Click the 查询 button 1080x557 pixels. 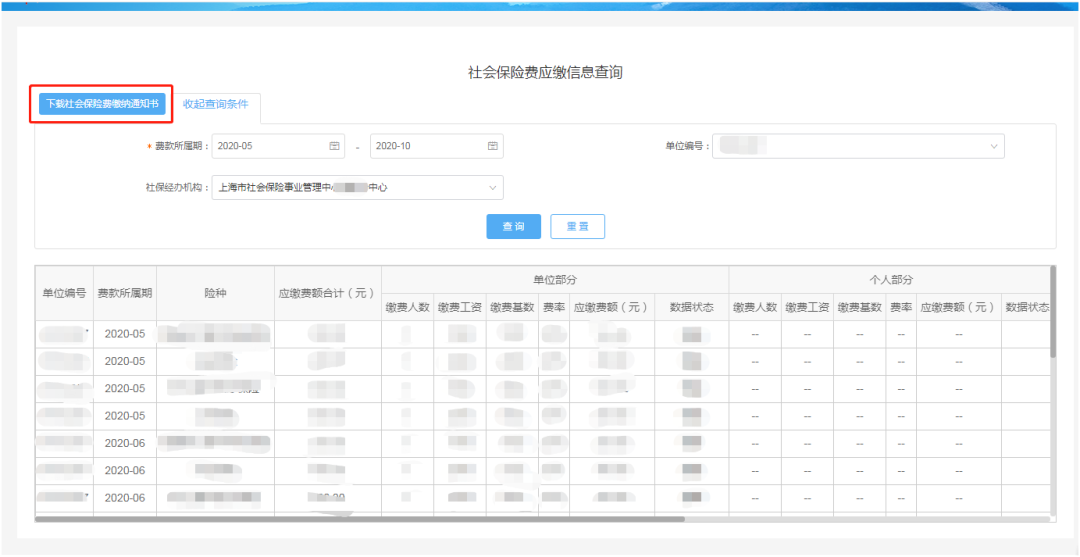pyautogui.click(x=514, y=226)
